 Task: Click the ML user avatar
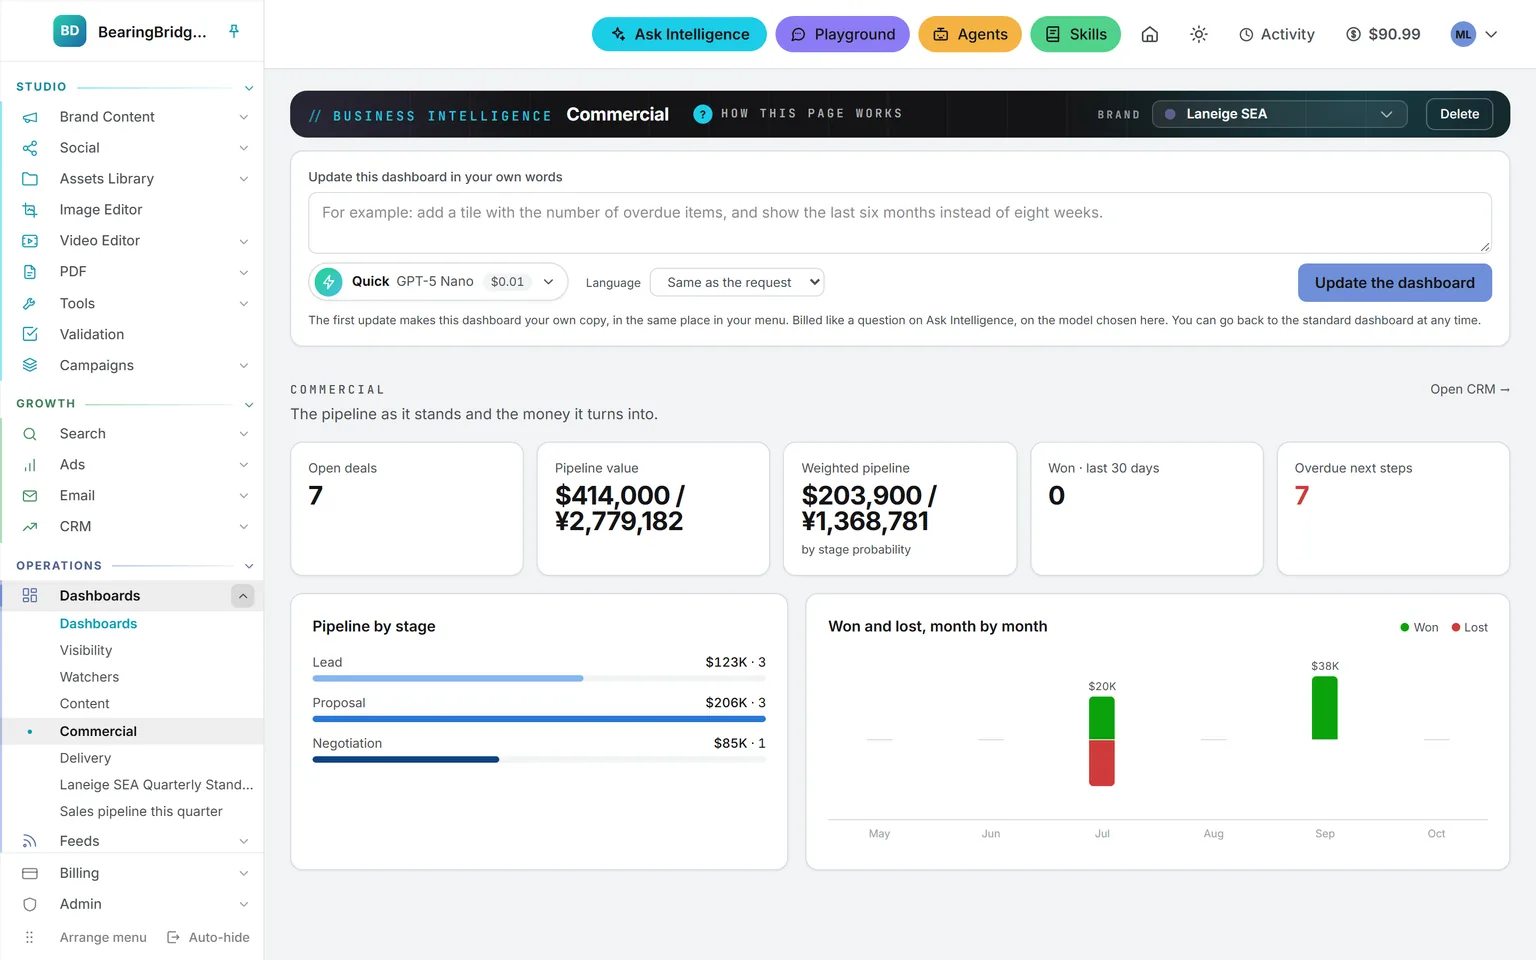(1463, 34)
